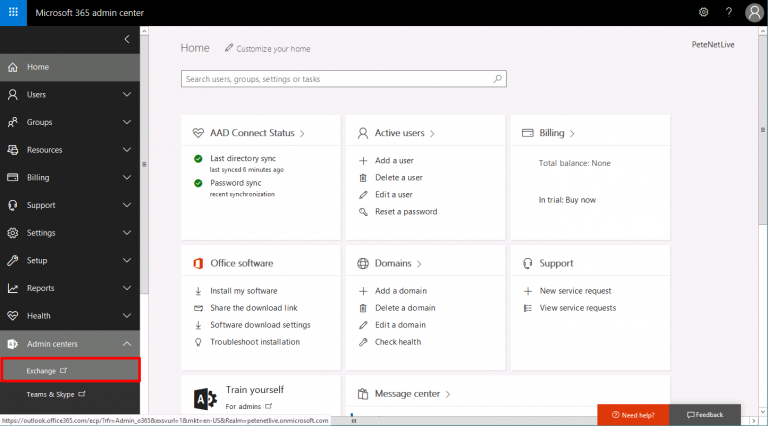
Task: Click the Need help? button
Action: [633, 415]
